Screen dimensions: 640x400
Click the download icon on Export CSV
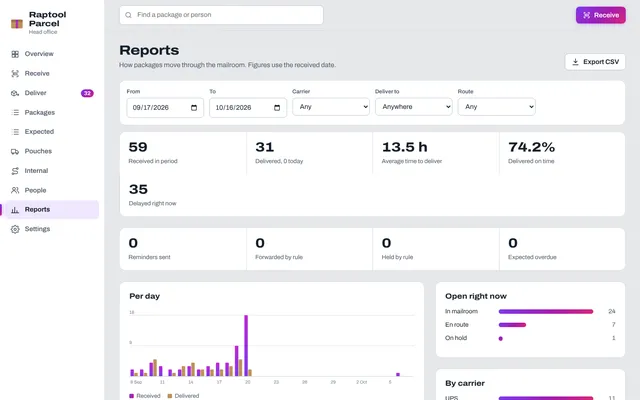(575, 62)
